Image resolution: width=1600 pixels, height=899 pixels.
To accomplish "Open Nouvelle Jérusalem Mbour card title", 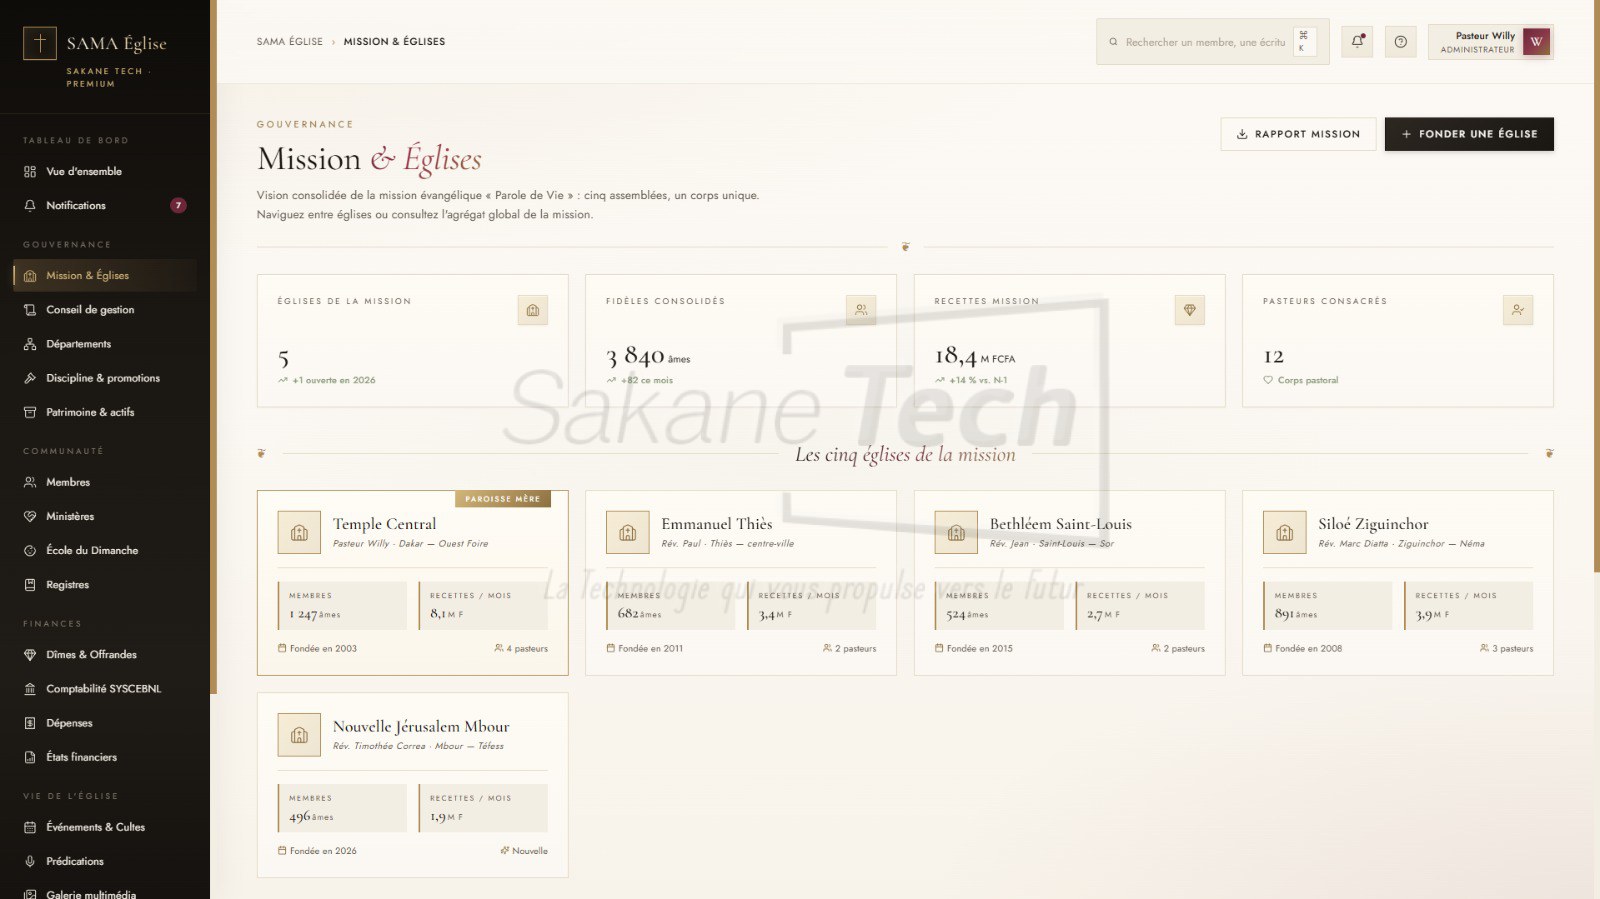I will pos(421,727).
